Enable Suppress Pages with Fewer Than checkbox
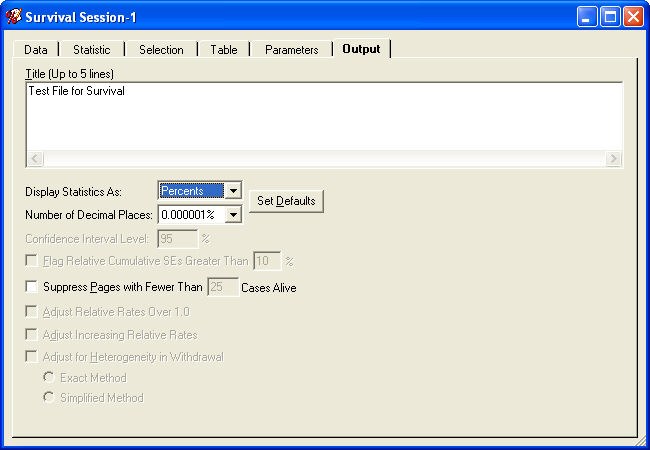 (x=32, y=288)
